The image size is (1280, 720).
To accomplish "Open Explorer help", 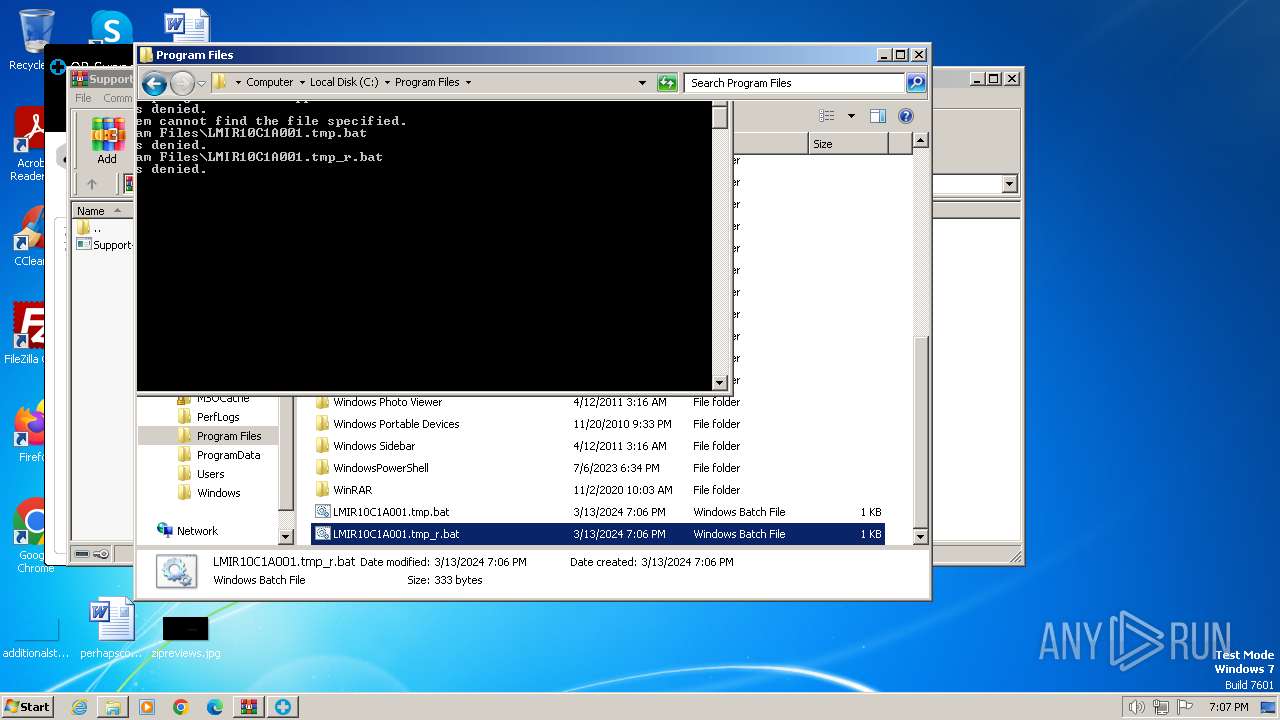I will pyautogui.click(x=905, y=116).
